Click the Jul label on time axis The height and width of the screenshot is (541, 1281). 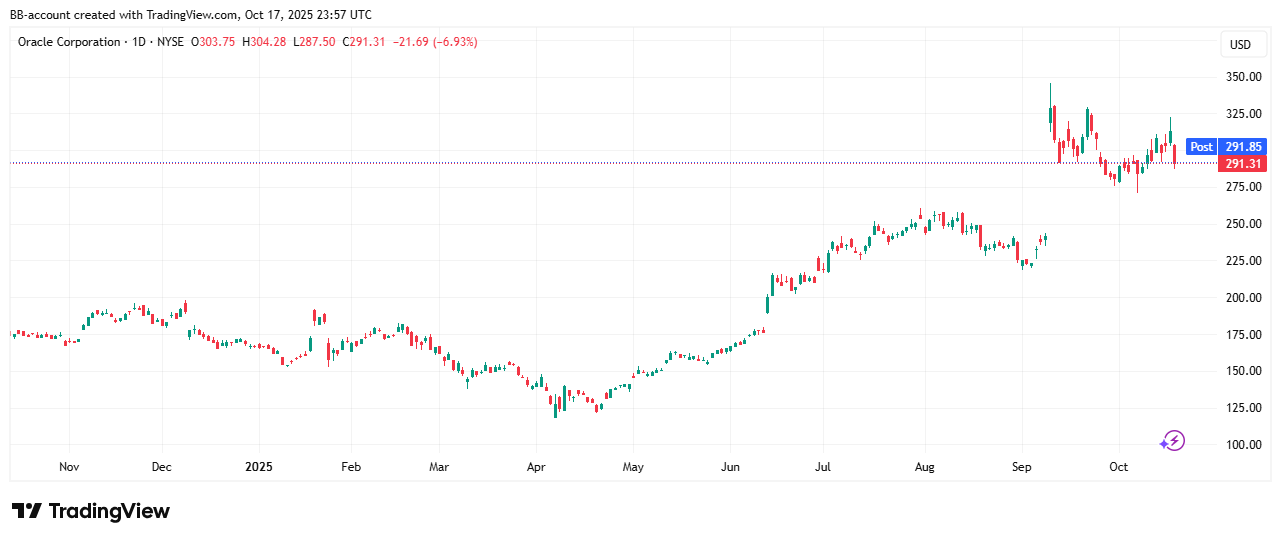822,467
